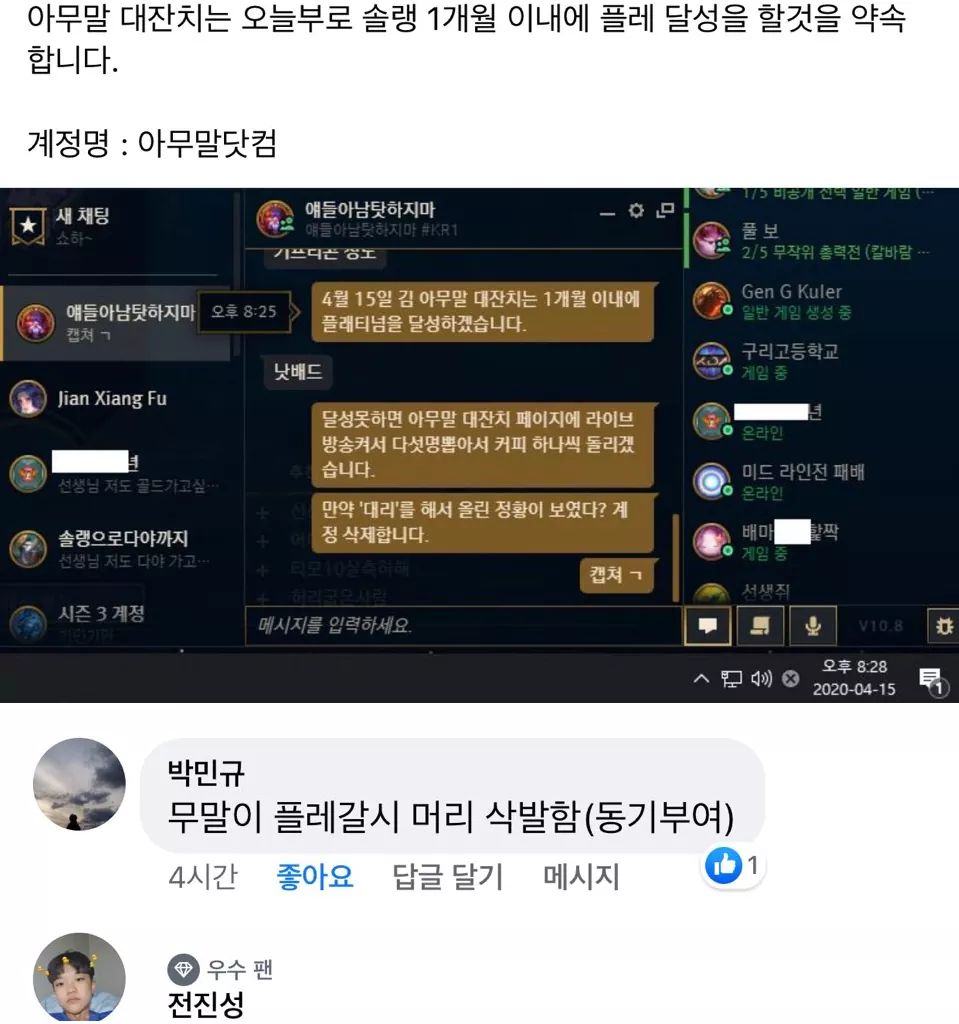Open 박민규's profile picture
The height and width of the screenshot is (1024, 959).
pyautogui.click(x=79, y=784)
